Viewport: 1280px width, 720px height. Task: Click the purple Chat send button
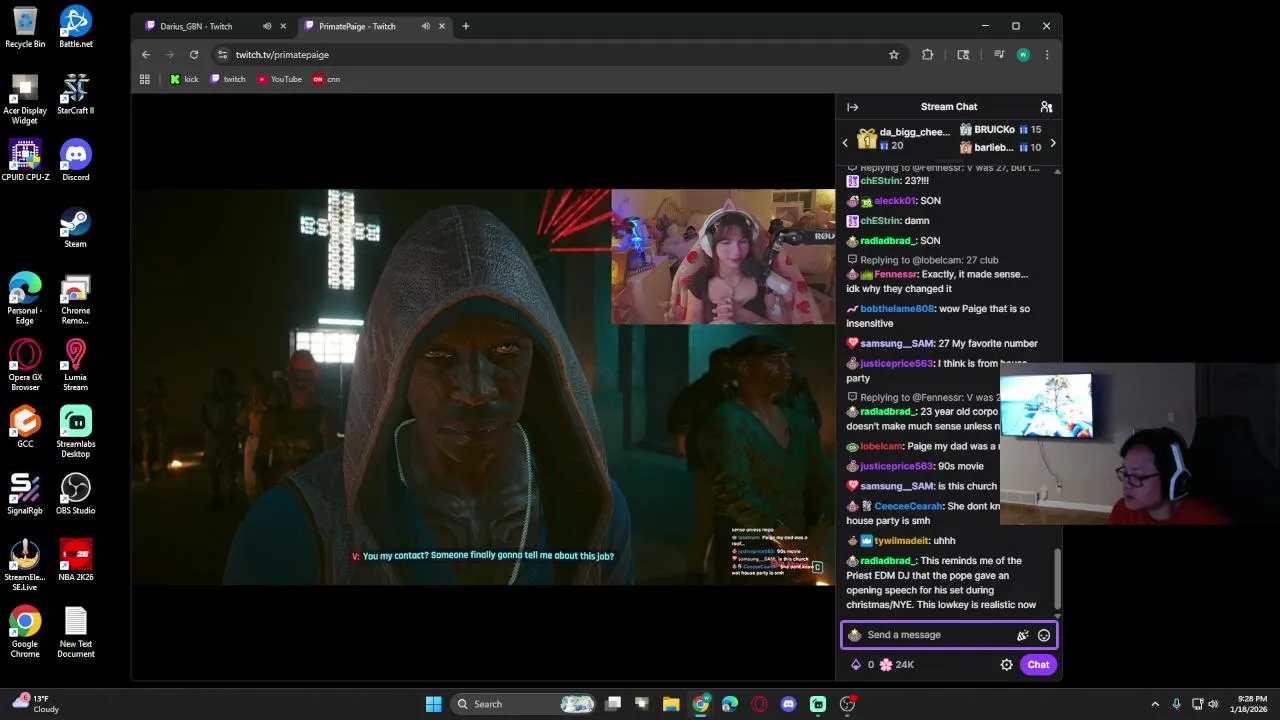[1038, 665]
